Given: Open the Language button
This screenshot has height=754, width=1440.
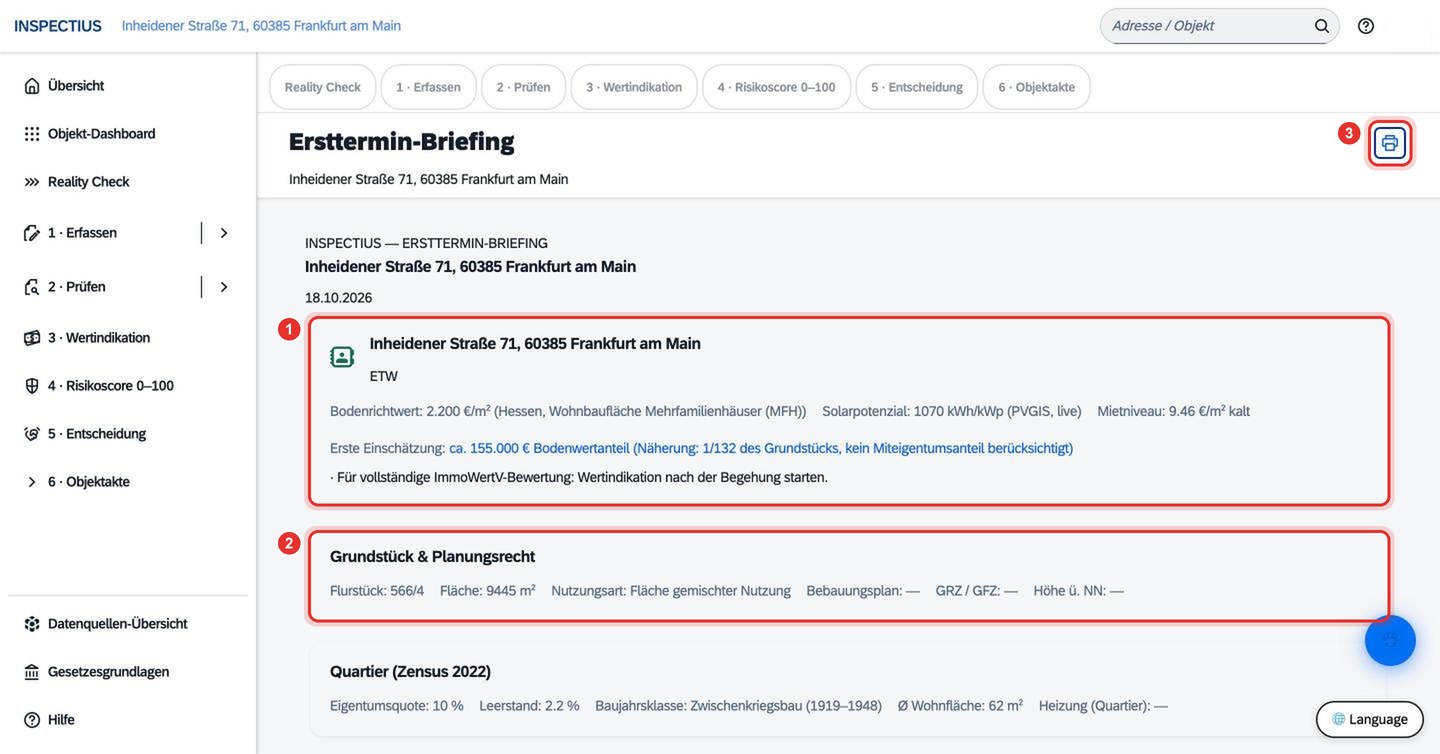Looking at the screenshot, I should pyautogui.click(x=1369, y=719).
